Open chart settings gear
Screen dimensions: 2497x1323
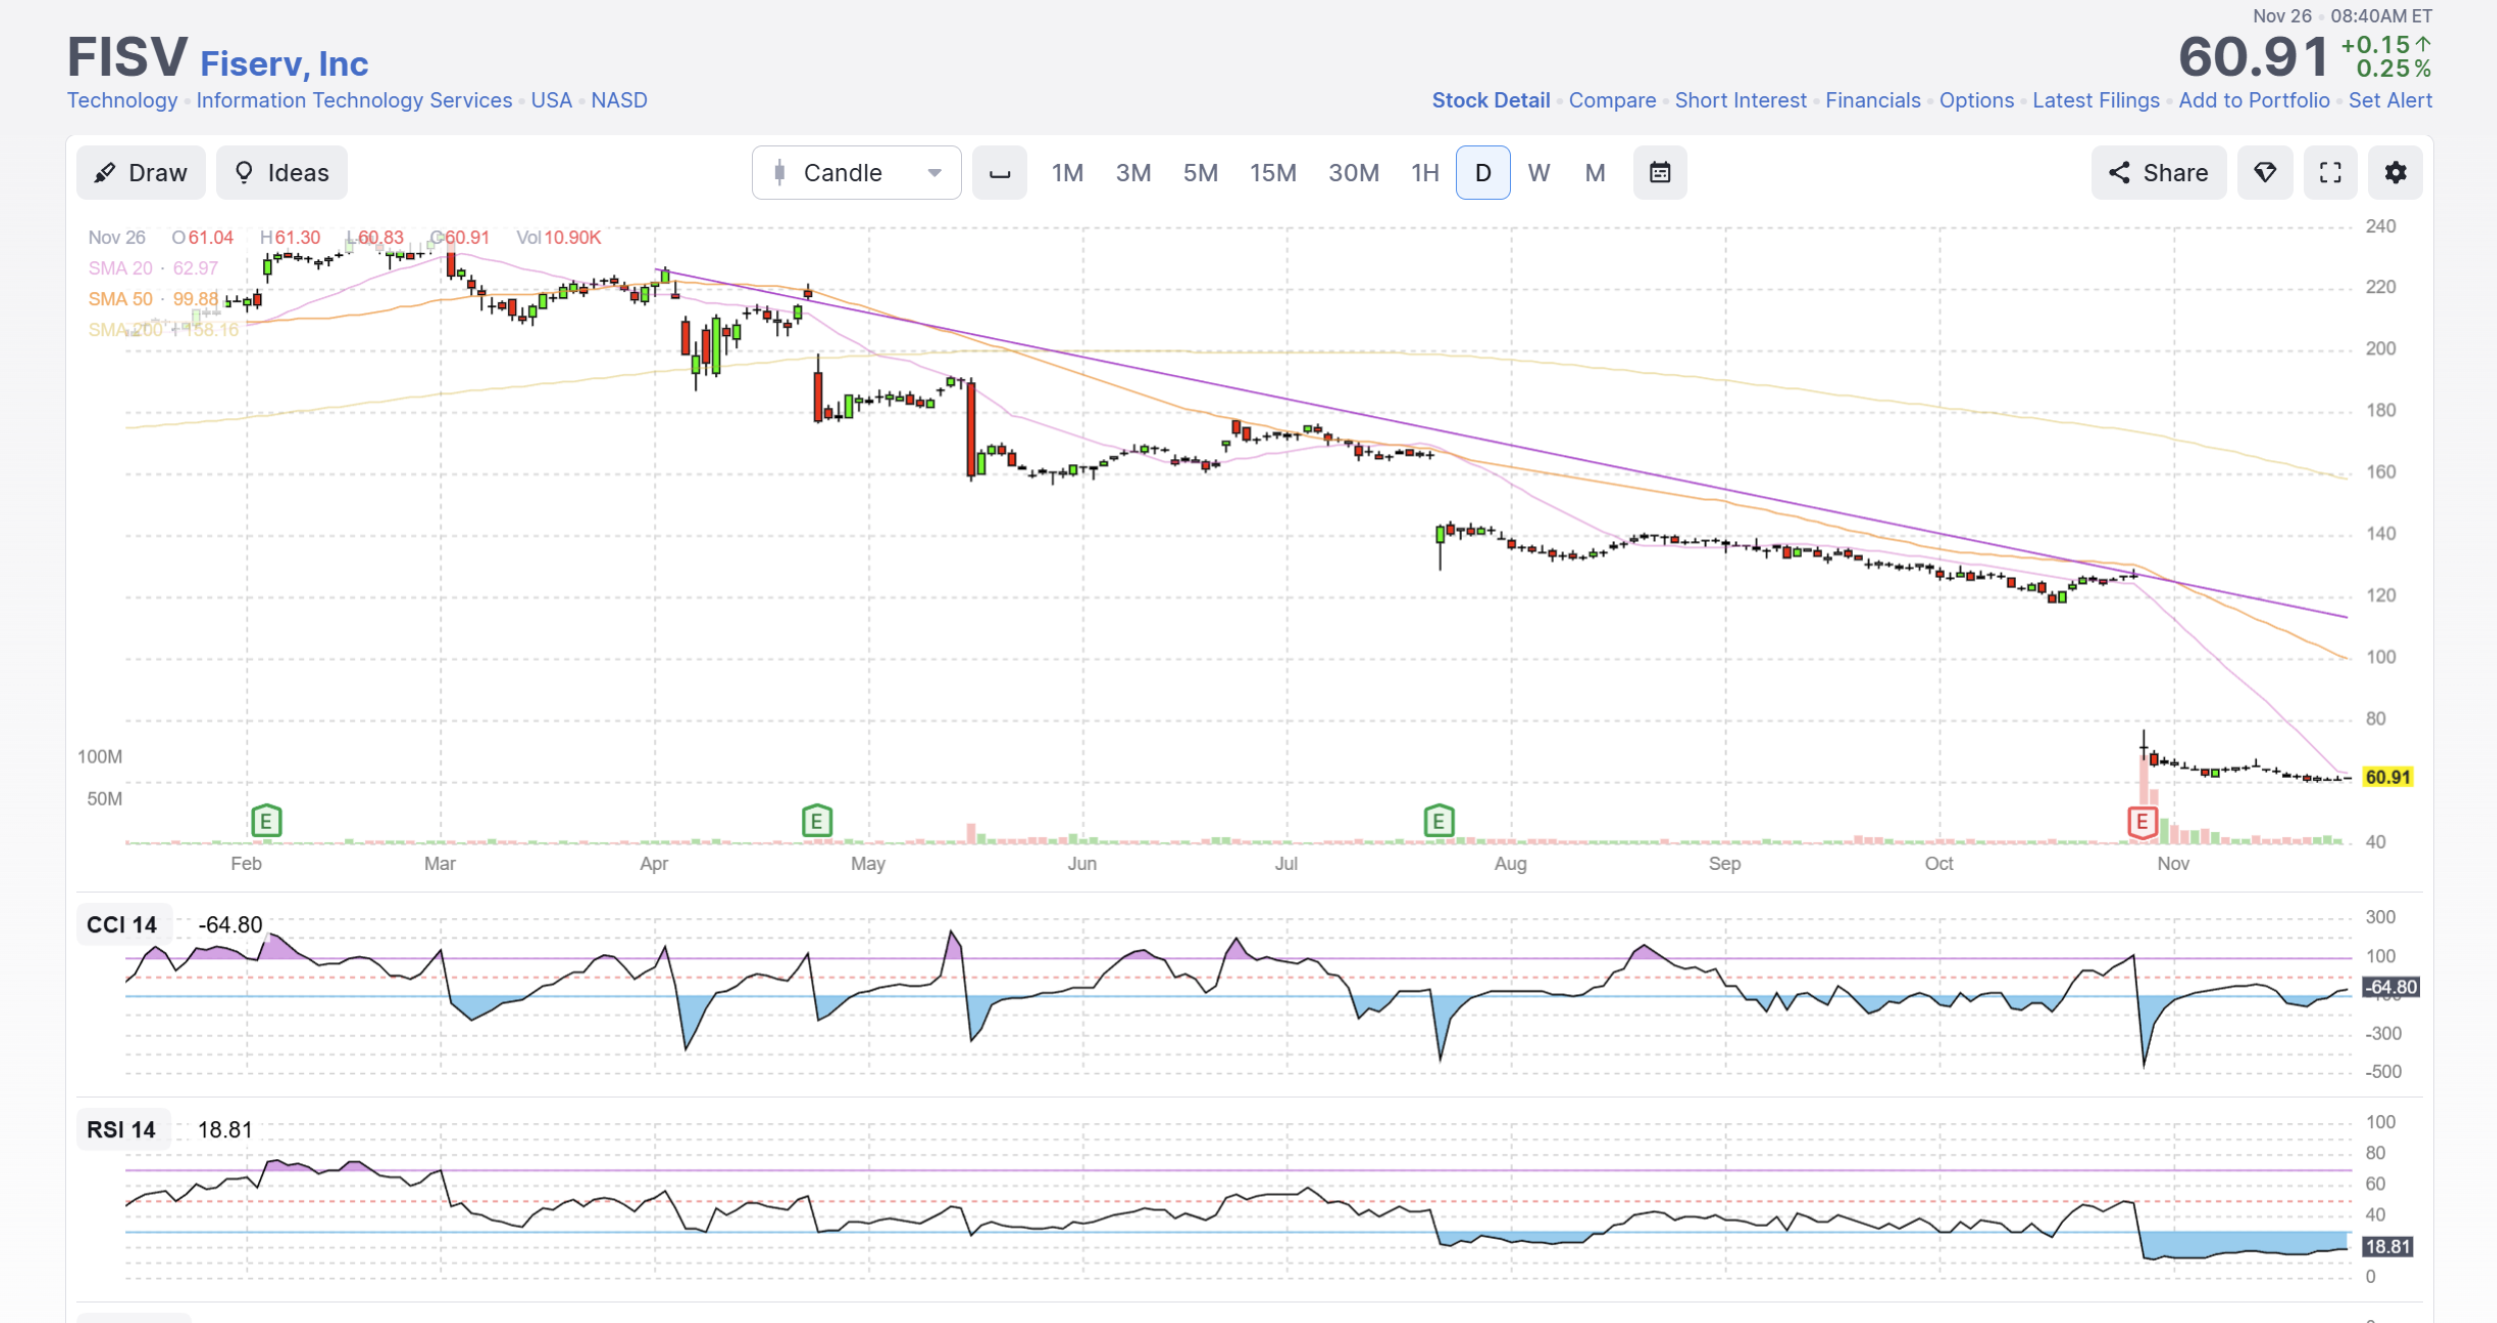pos(2395,173)
